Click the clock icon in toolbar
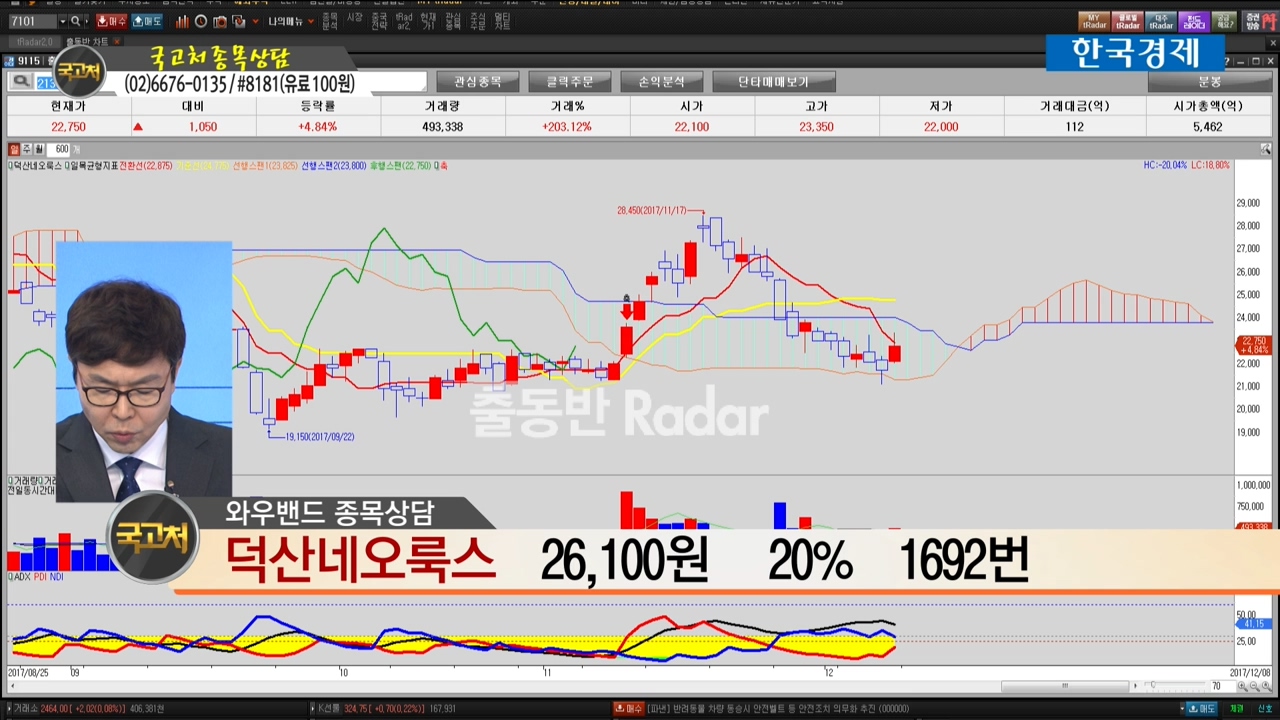The height and width of the screenshot is (720, 1280). 201,21
